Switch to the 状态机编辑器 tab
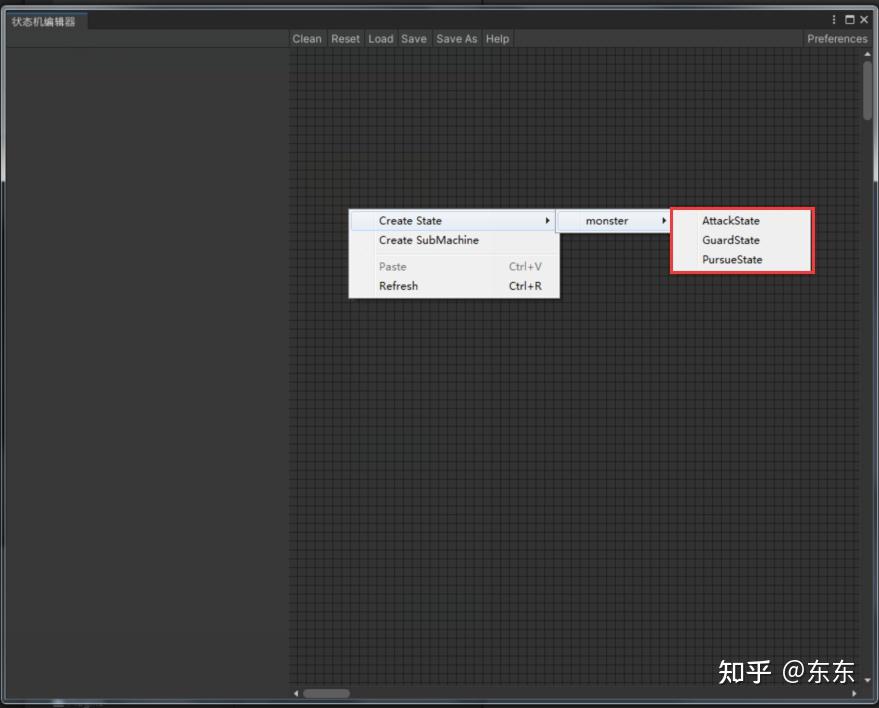 (44, 19)
